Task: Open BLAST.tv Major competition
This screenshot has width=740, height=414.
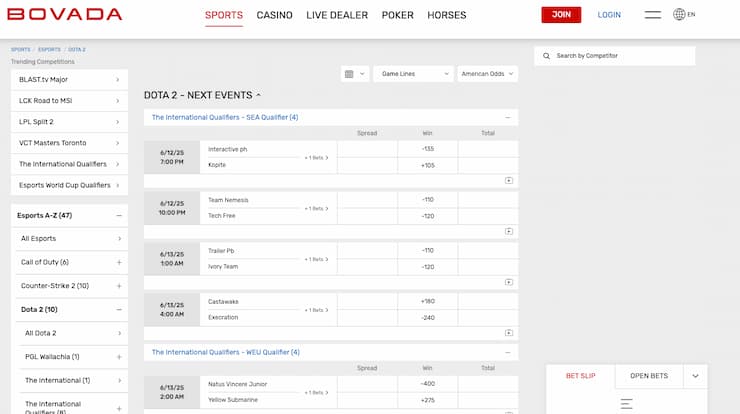Action: coord(69,79)
